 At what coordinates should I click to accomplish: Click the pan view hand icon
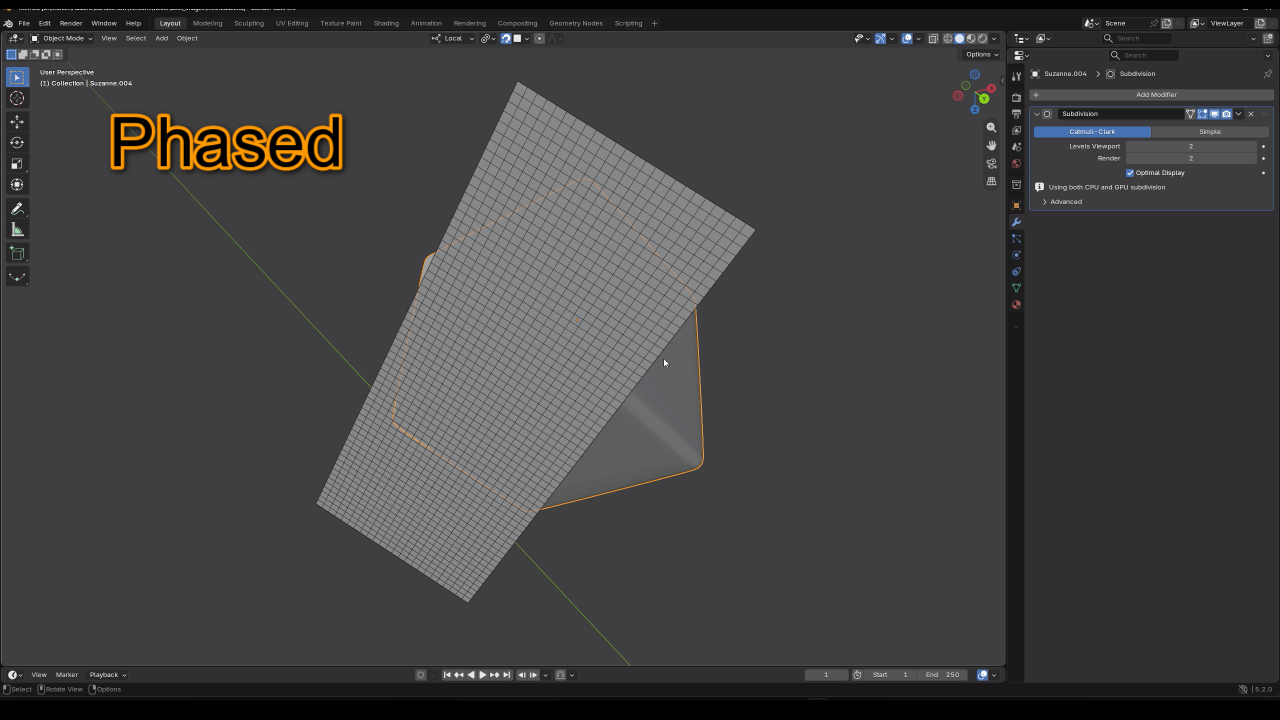[x=991, y=145]
